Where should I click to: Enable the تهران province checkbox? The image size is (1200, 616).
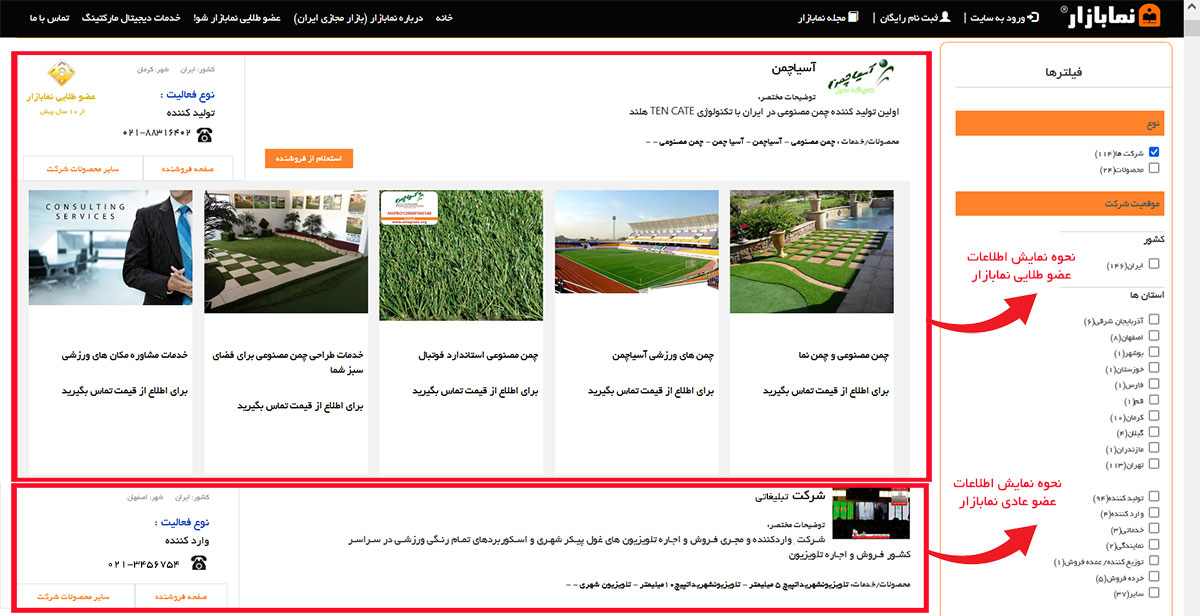tap(1154, 465)
